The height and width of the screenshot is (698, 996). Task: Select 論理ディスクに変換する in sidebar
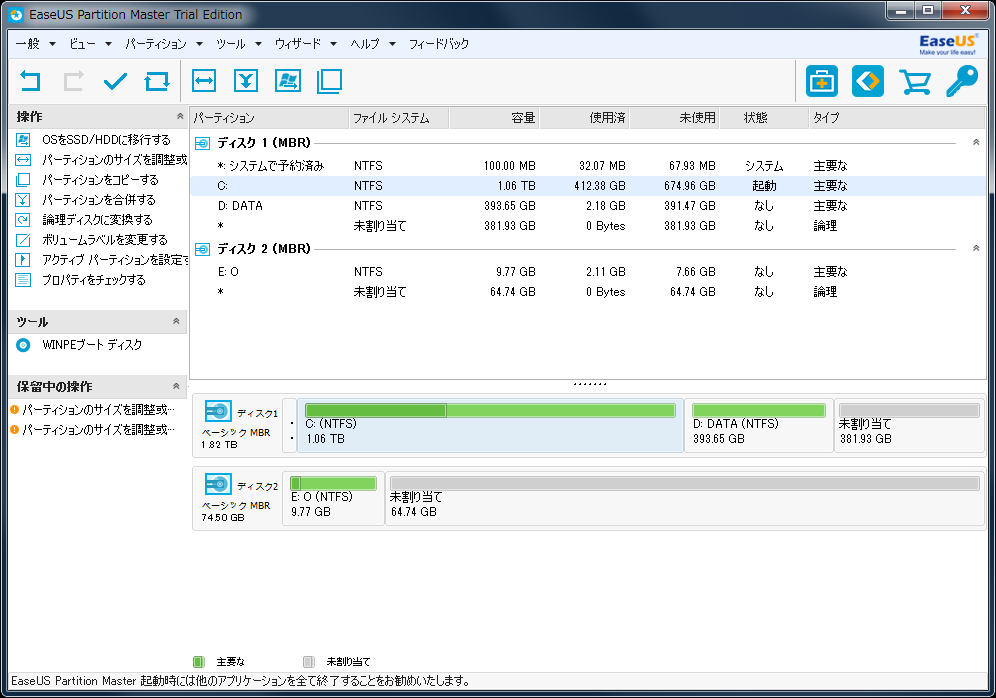[97, 220]
